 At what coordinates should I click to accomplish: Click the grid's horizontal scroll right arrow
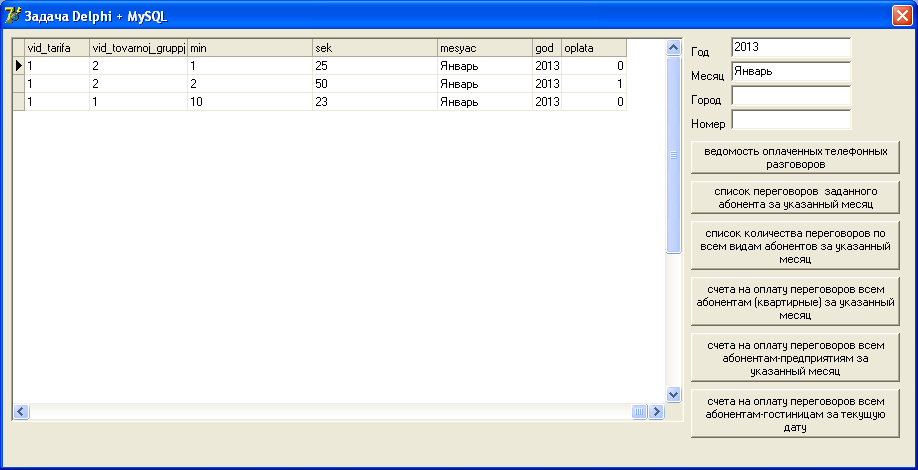point(656,411)
